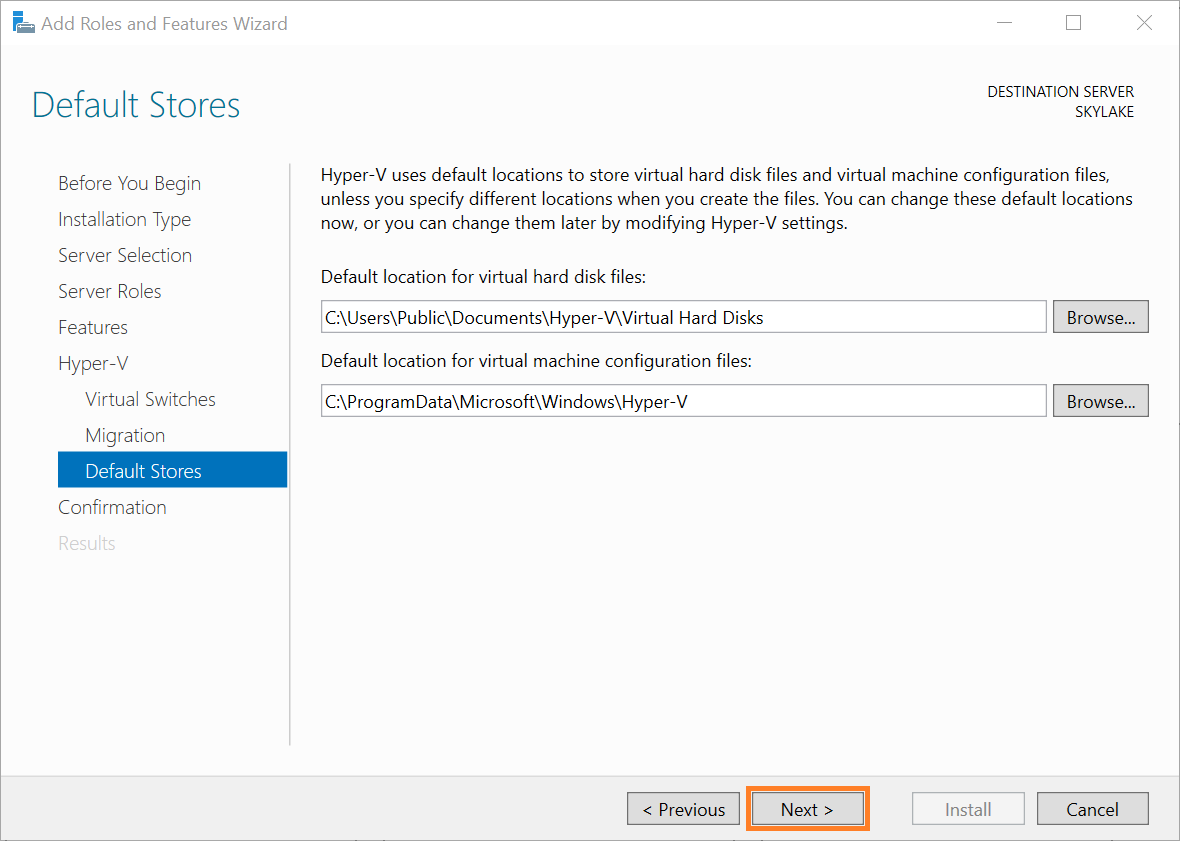This screenshot has width=1180, height=841.
Task: Browse for virtual hard disk files location
Action: 1100,317
